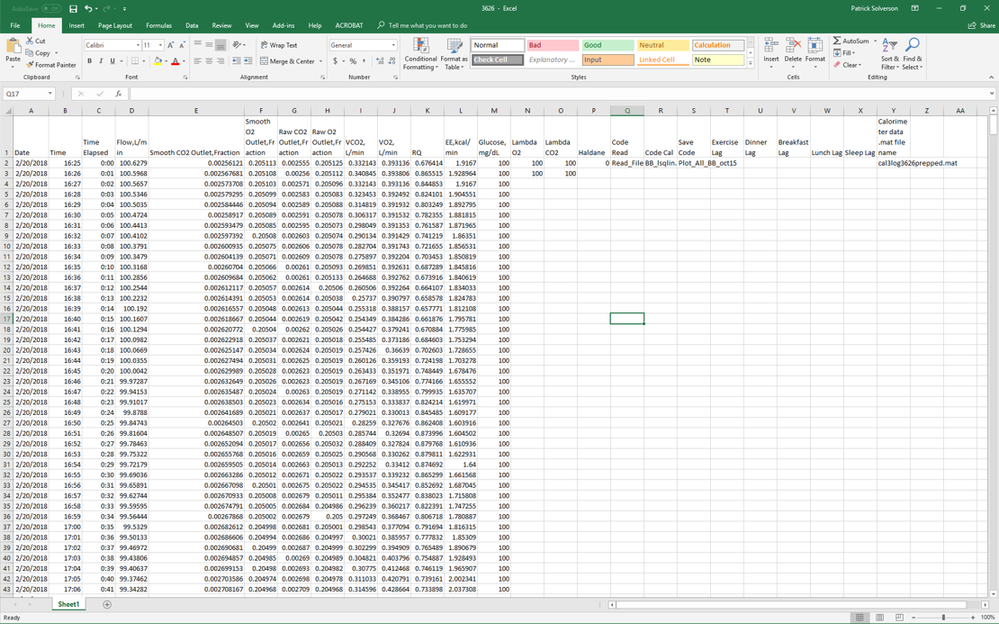Open the Page Layout ribbon tab
This screenshot has height=624, width=999.
[116, 25]
